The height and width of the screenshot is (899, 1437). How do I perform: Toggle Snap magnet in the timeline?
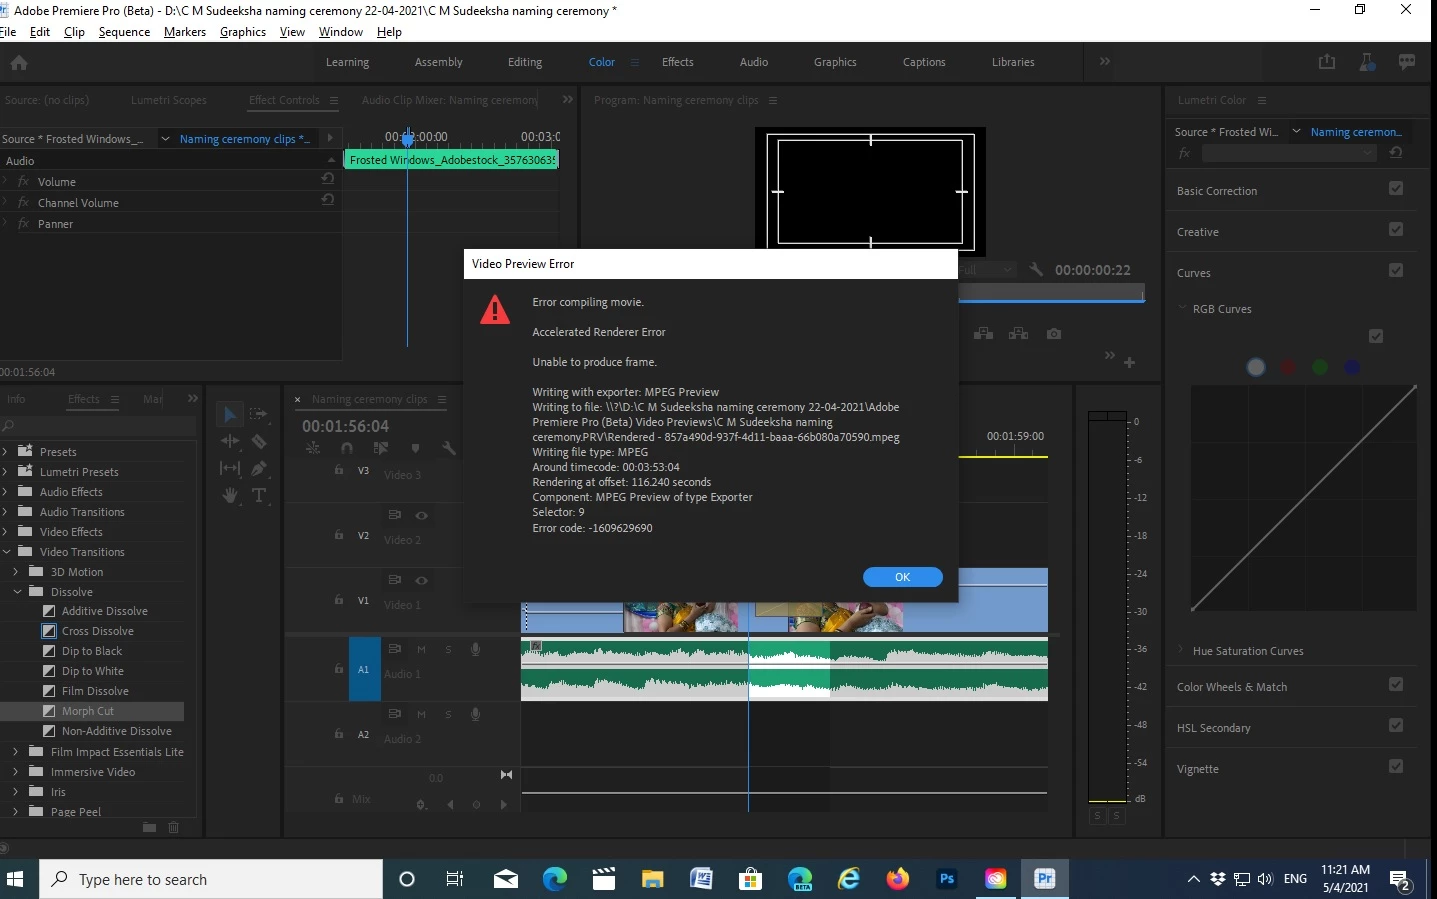click(x=346, y=449)
